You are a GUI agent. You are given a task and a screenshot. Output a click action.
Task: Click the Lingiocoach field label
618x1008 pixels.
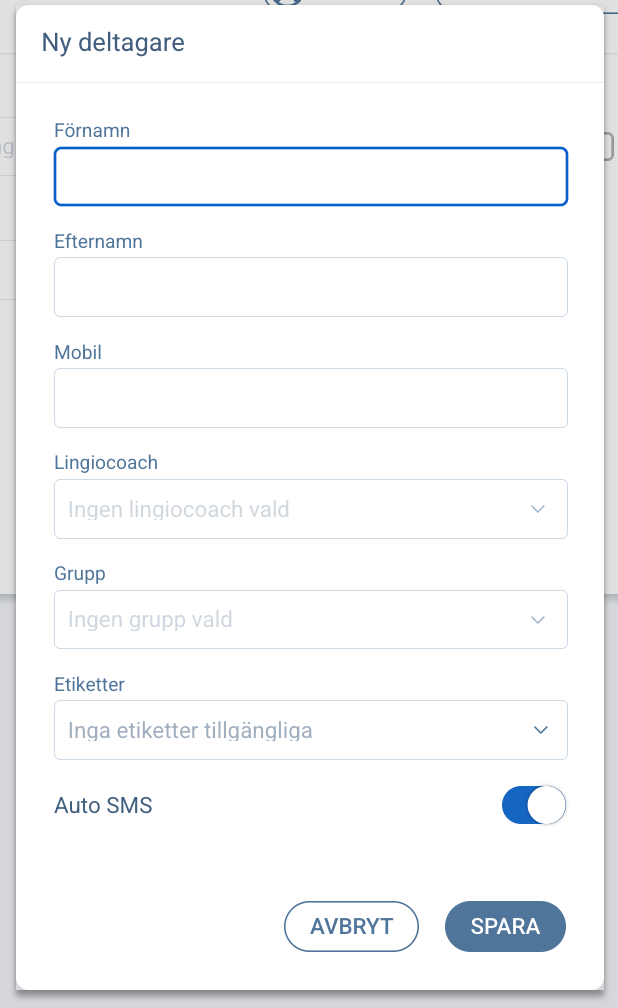click(106, 463)
